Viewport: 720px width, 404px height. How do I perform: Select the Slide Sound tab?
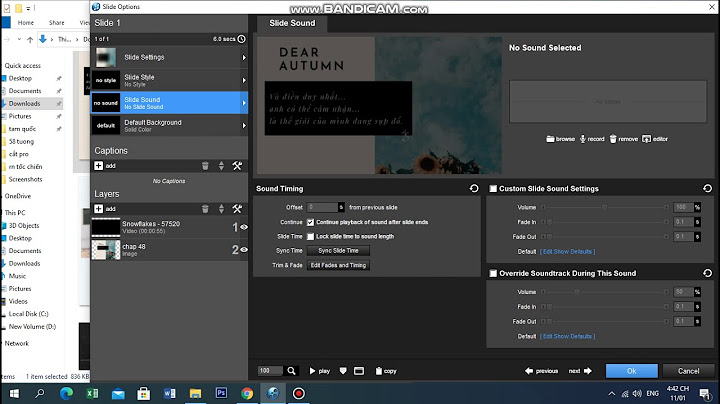[292, 23]
